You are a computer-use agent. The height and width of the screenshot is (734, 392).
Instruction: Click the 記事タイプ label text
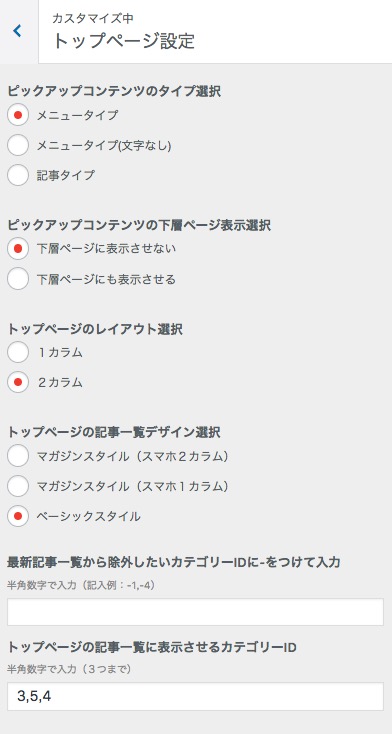(66, 176)
